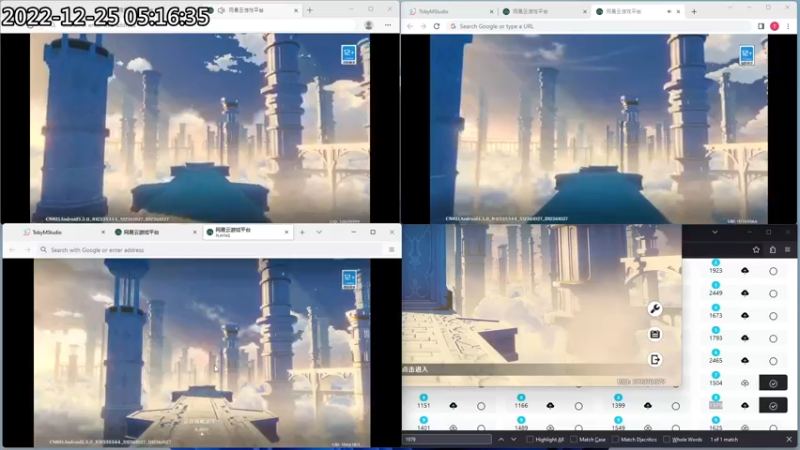Image resolution: width=800 pixels, height=450 pixels.
Task: Switch to middle tab in bottom-left Firefox
Action: point(155,232)
